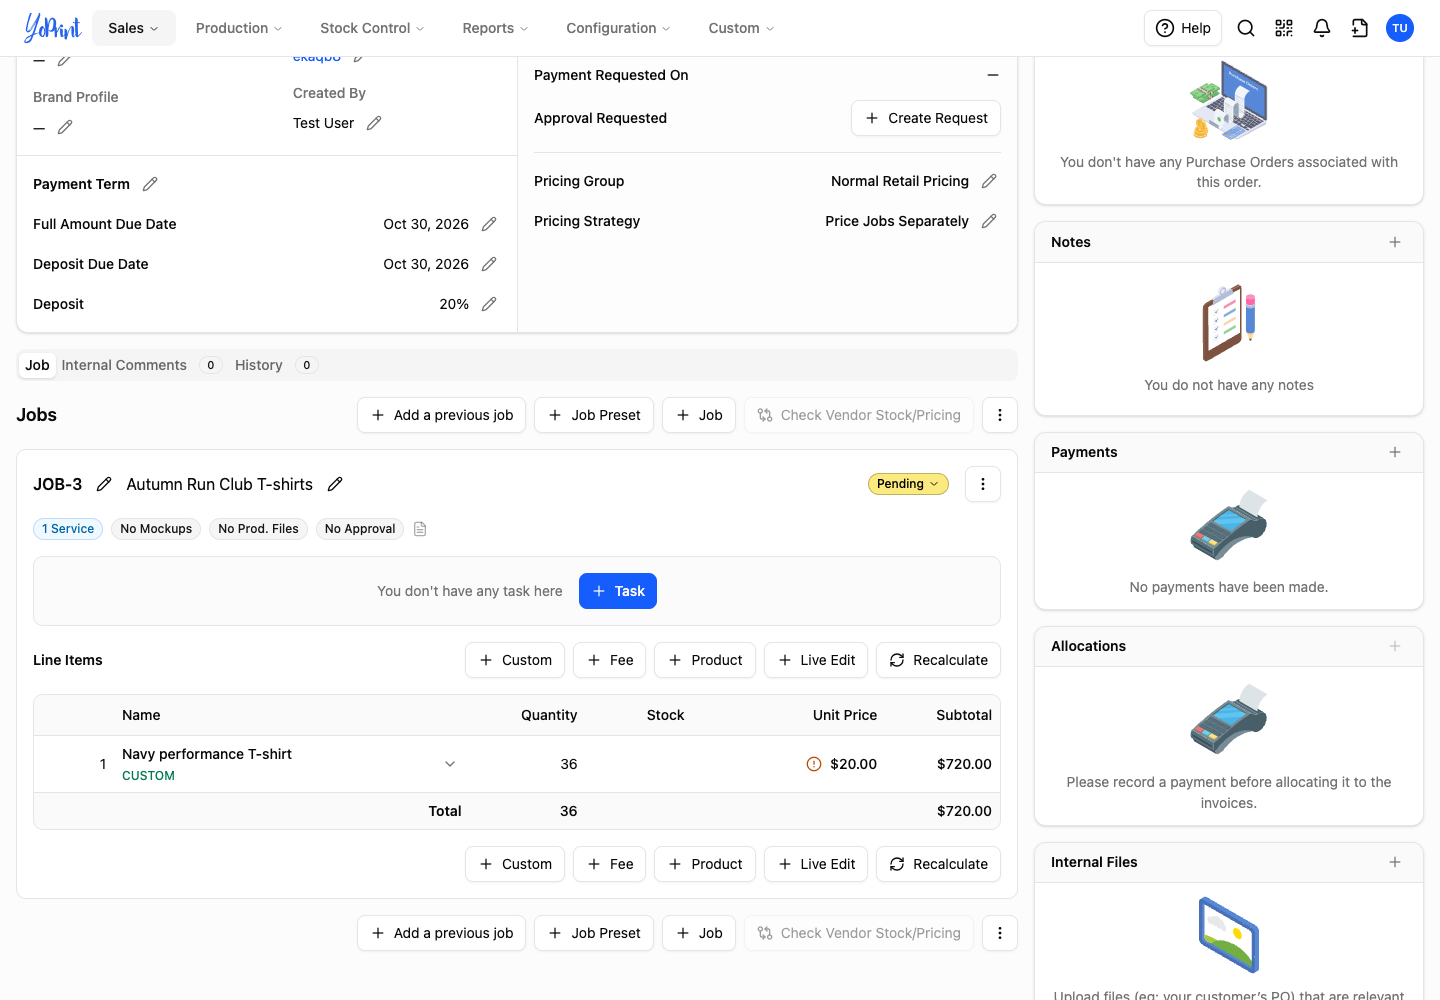
Task: Click the Help button
Action: click(1184, 28)
